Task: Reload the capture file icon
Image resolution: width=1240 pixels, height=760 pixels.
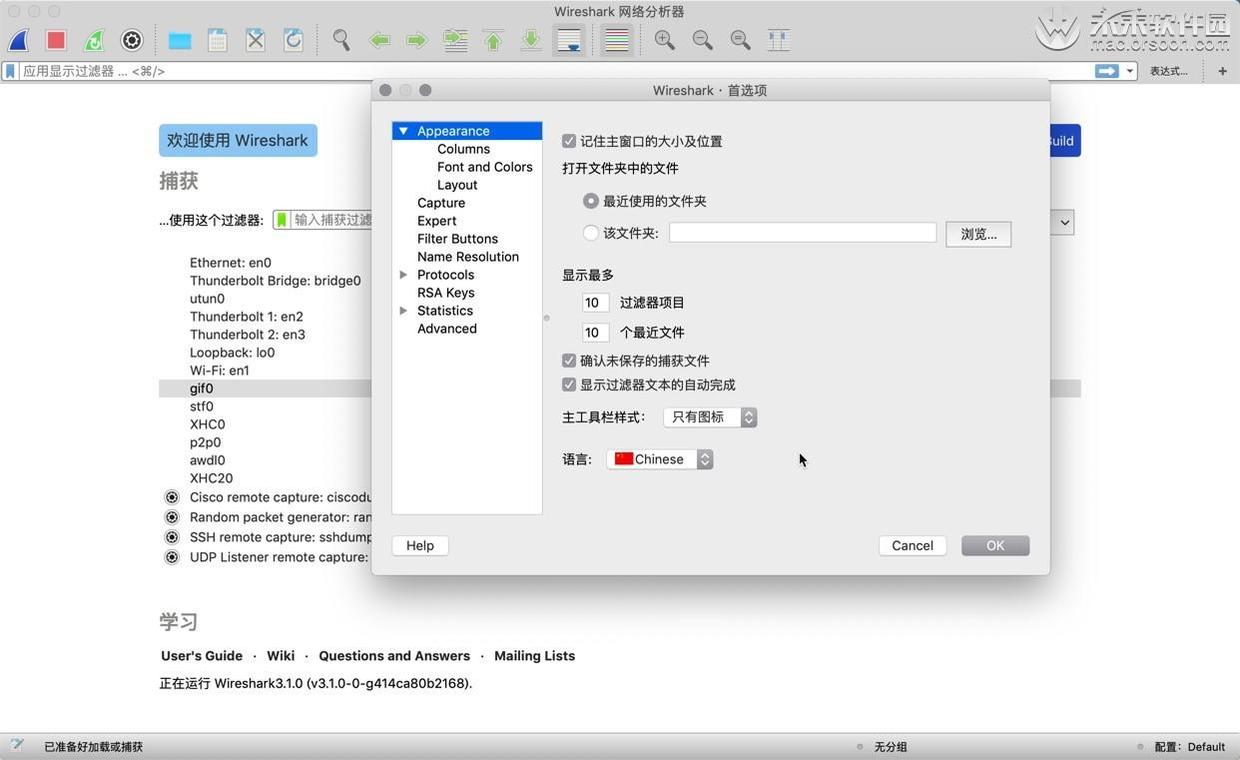Action: pos(293,40)
